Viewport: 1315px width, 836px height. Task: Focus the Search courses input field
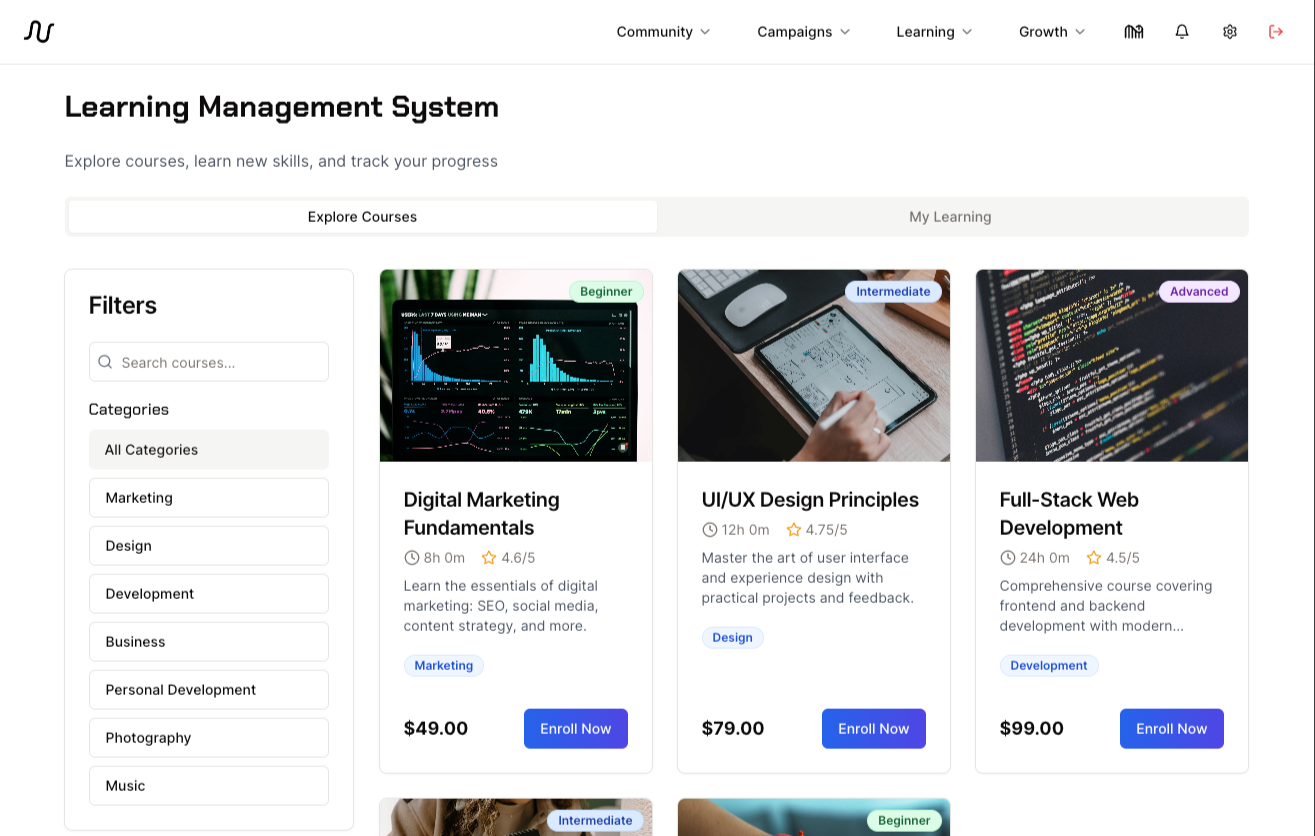[x=209, y=362]
